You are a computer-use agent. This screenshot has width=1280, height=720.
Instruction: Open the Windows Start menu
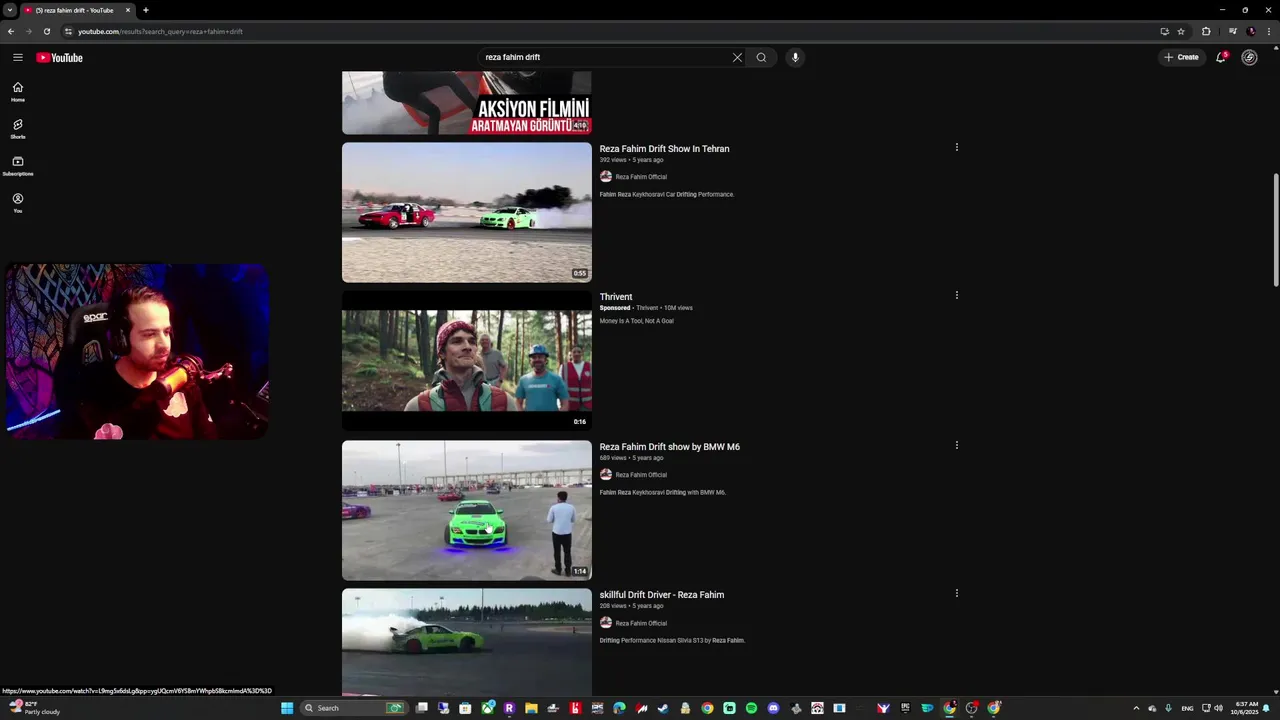tap(287, 708)
